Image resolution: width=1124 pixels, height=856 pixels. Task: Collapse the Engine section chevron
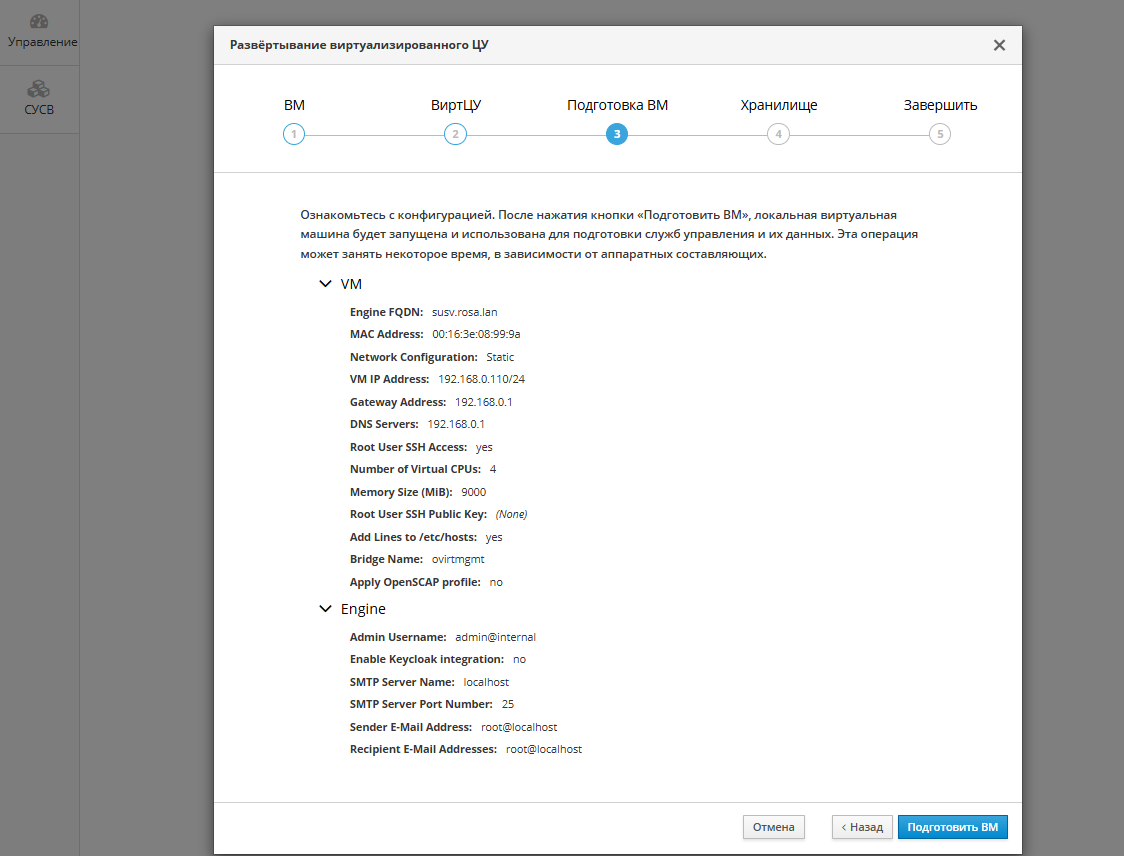click(x=325, y=608)
